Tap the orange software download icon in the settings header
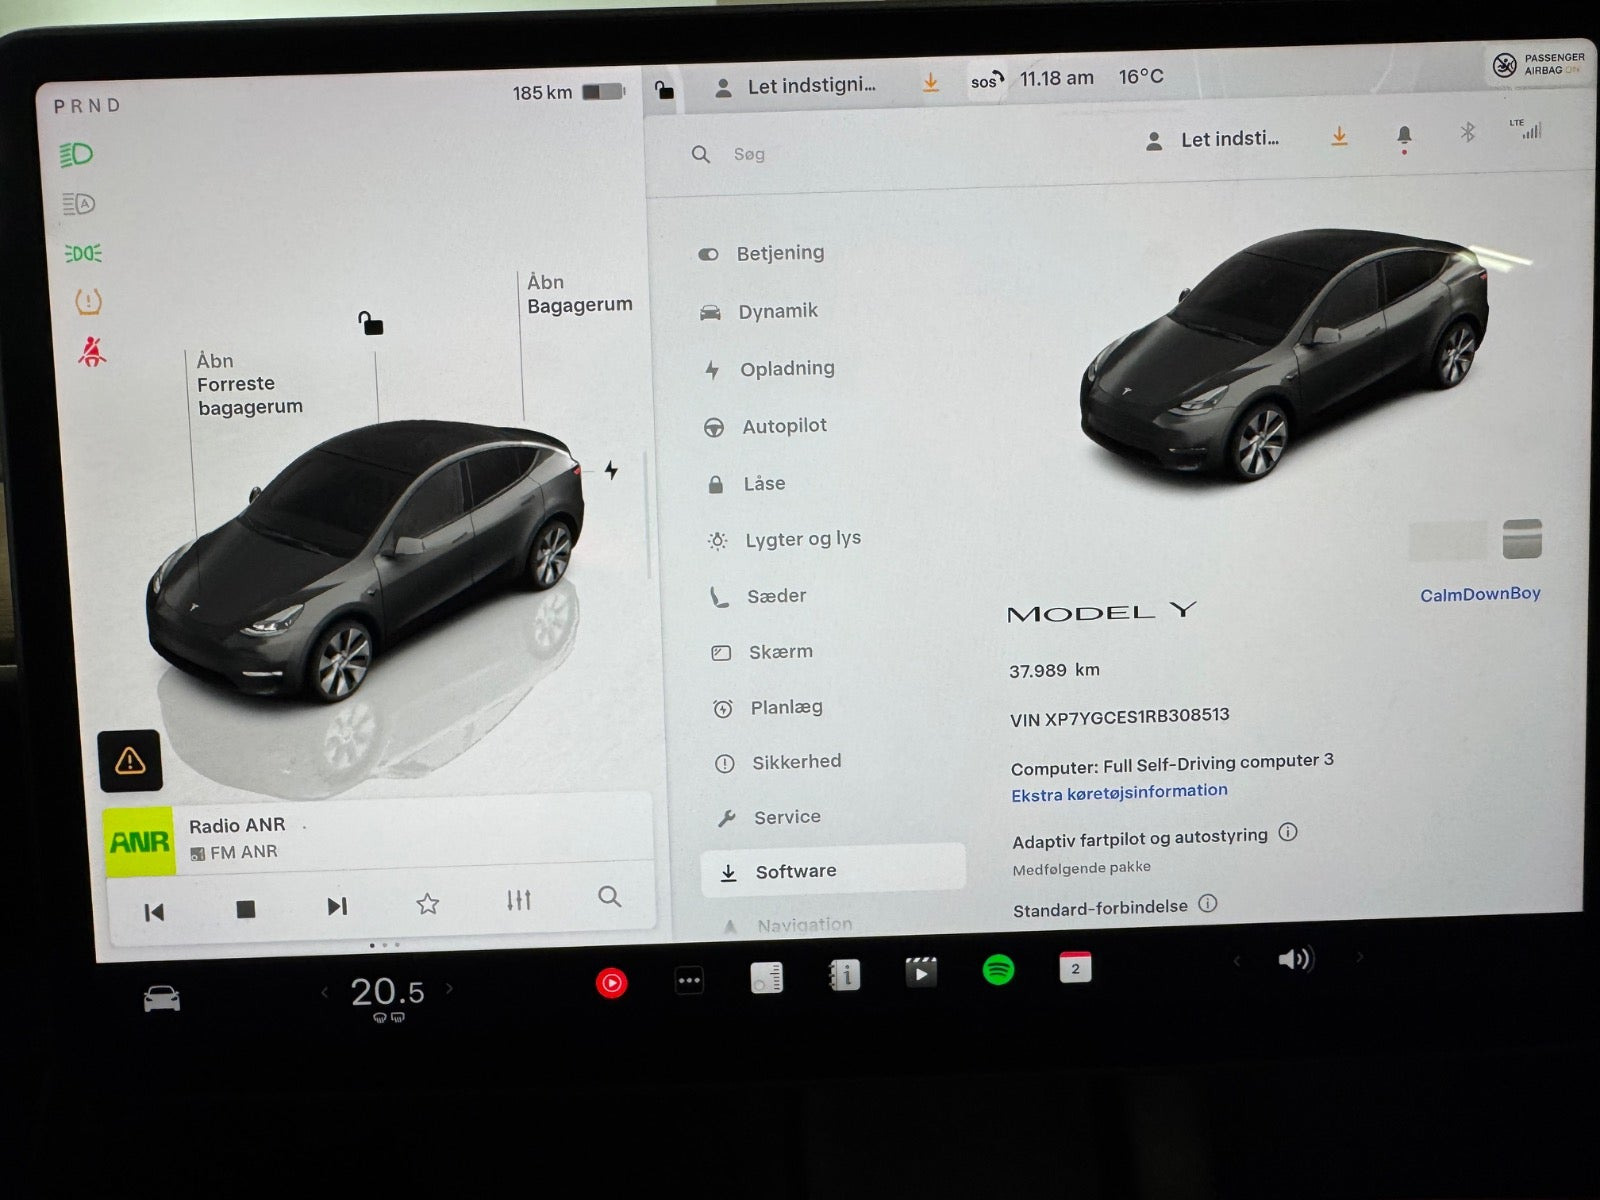1600x1200 pixels. (x=1339, y=137)
